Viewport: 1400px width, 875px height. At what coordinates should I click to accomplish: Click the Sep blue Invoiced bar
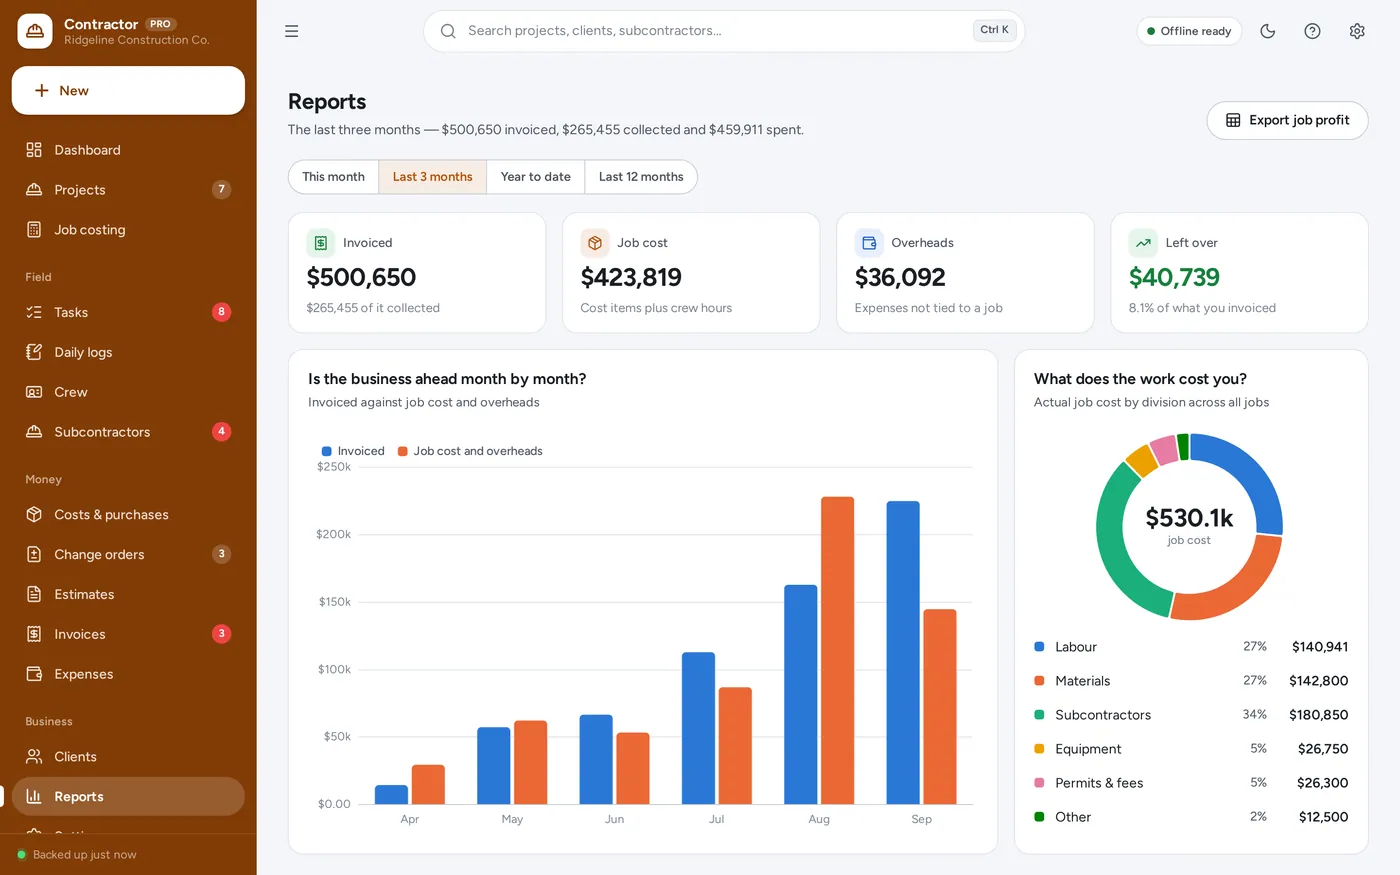(903, 652)
